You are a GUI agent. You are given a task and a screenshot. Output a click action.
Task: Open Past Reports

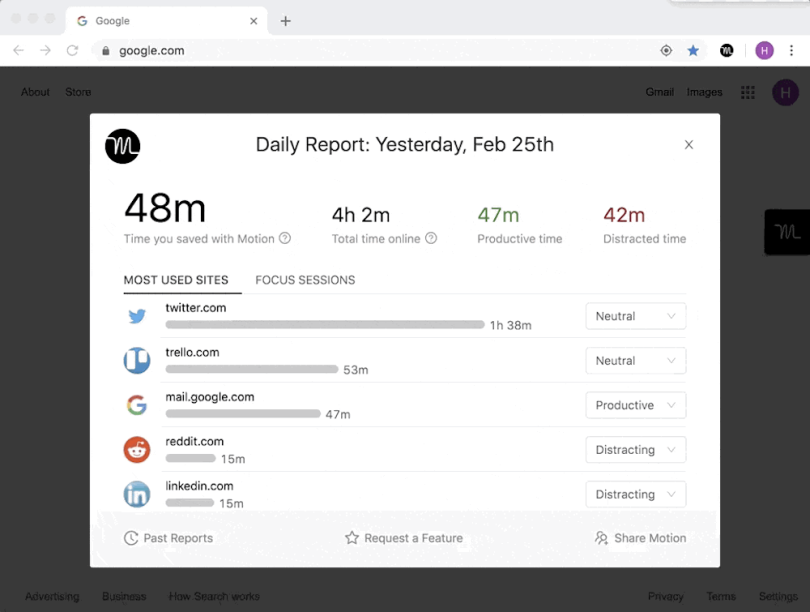[x=168, y=538]
